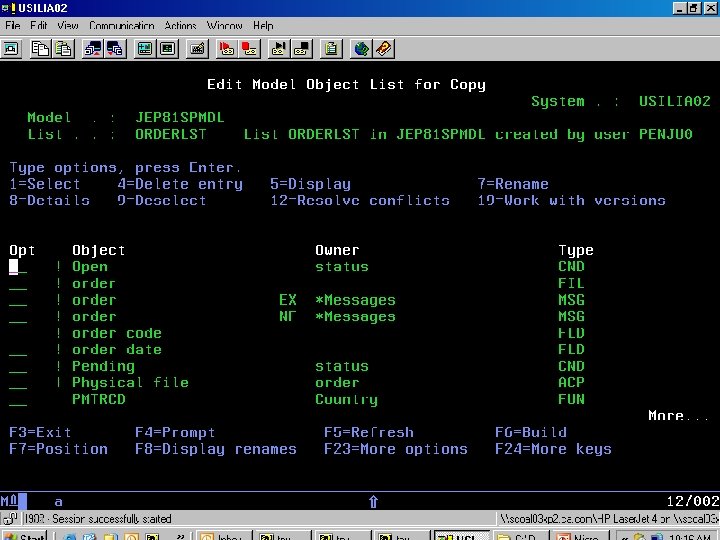Viewport: 720px width, 540px height.
Task: Click the F6=Build function key label
Action: click(x=531, y=433)
